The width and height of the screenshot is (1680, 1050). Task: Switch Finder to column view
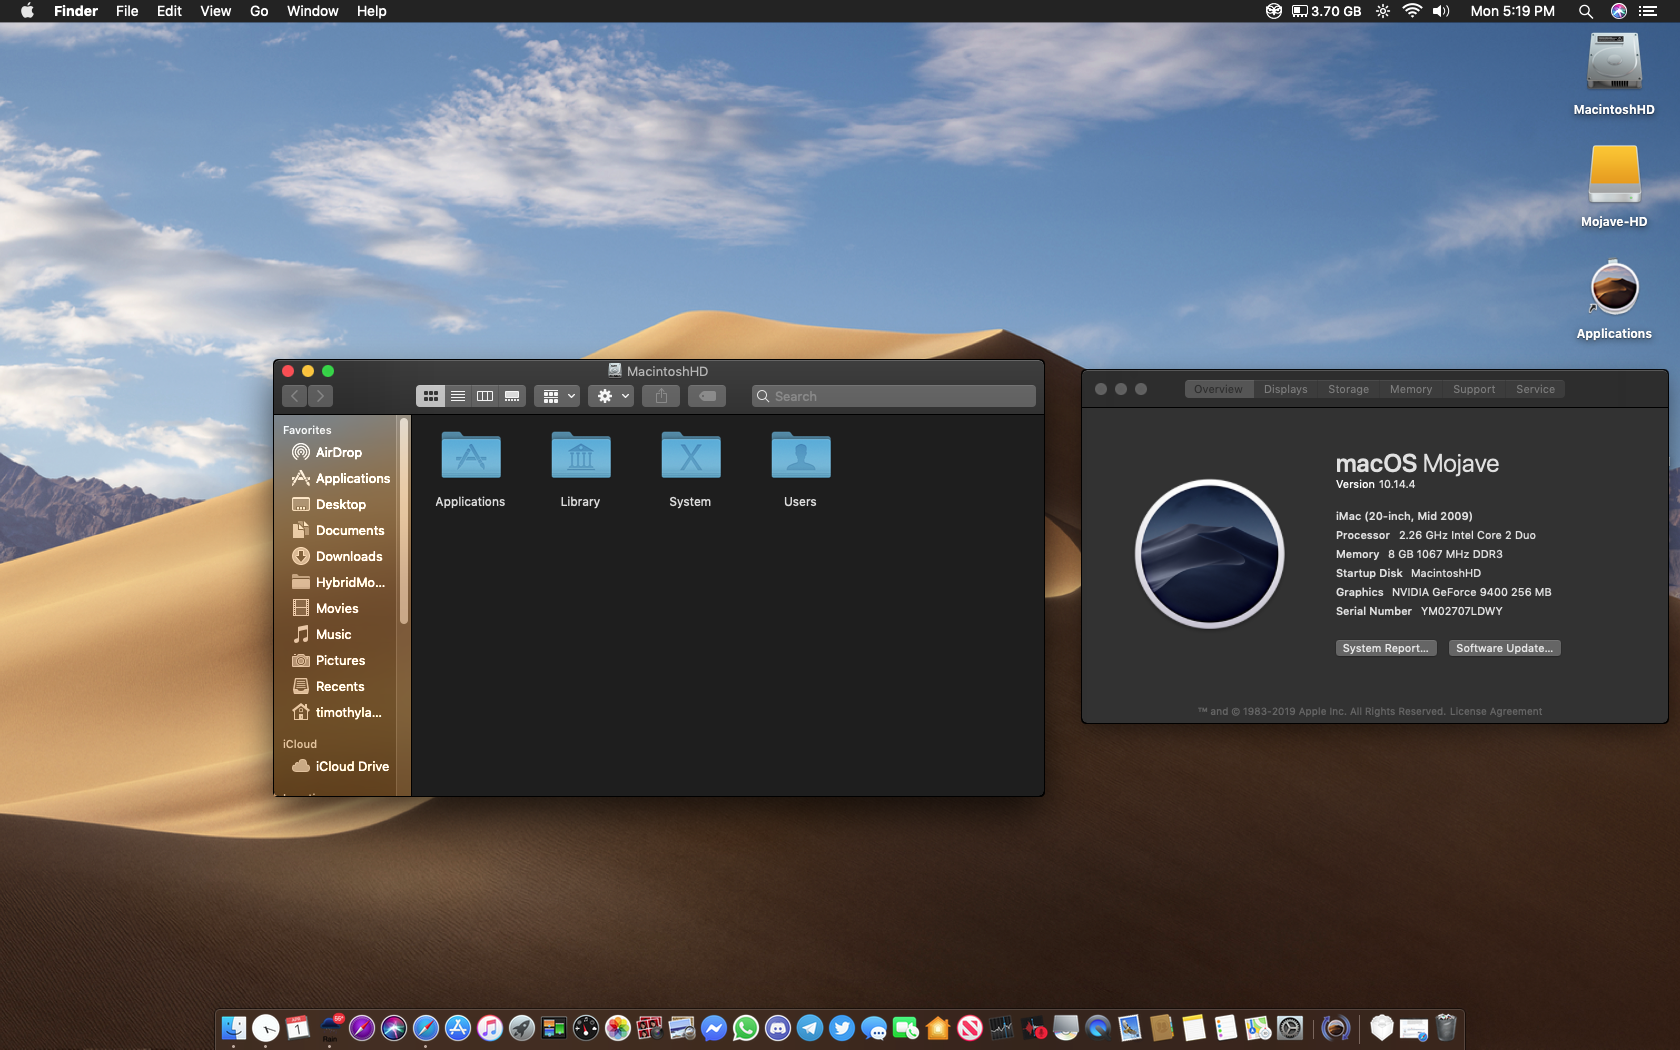485,396
